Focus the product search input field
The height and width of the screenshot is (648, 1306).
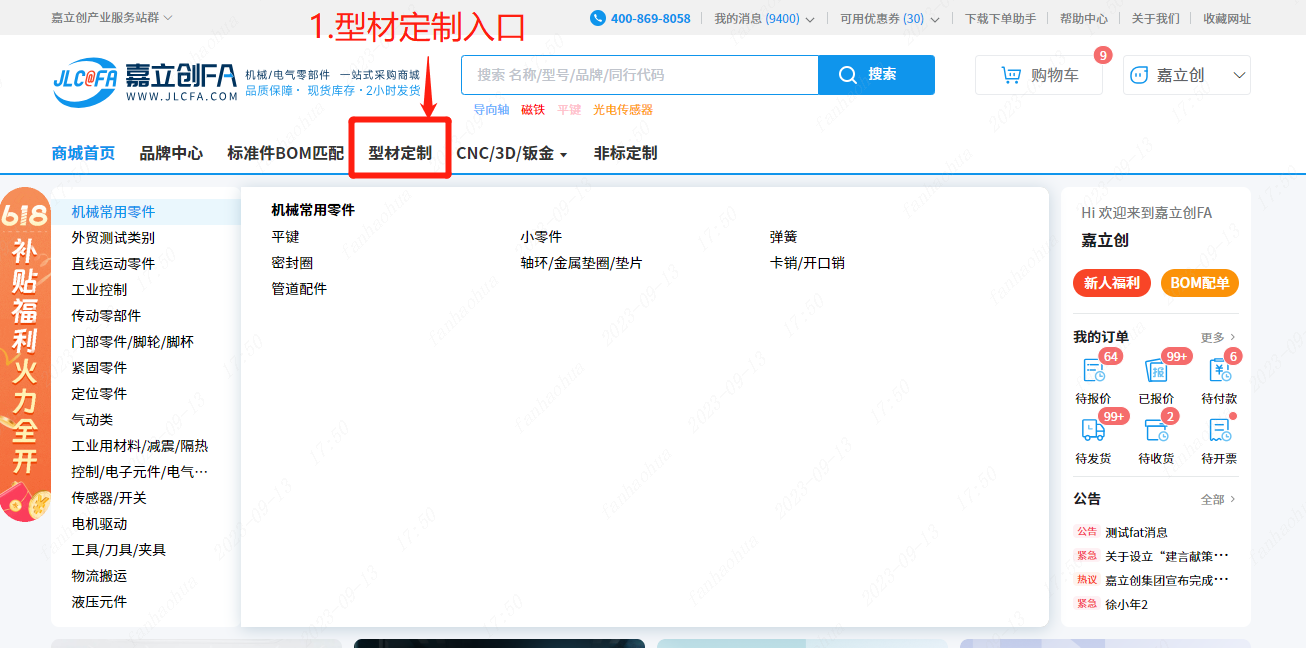(x=640, y=75)
